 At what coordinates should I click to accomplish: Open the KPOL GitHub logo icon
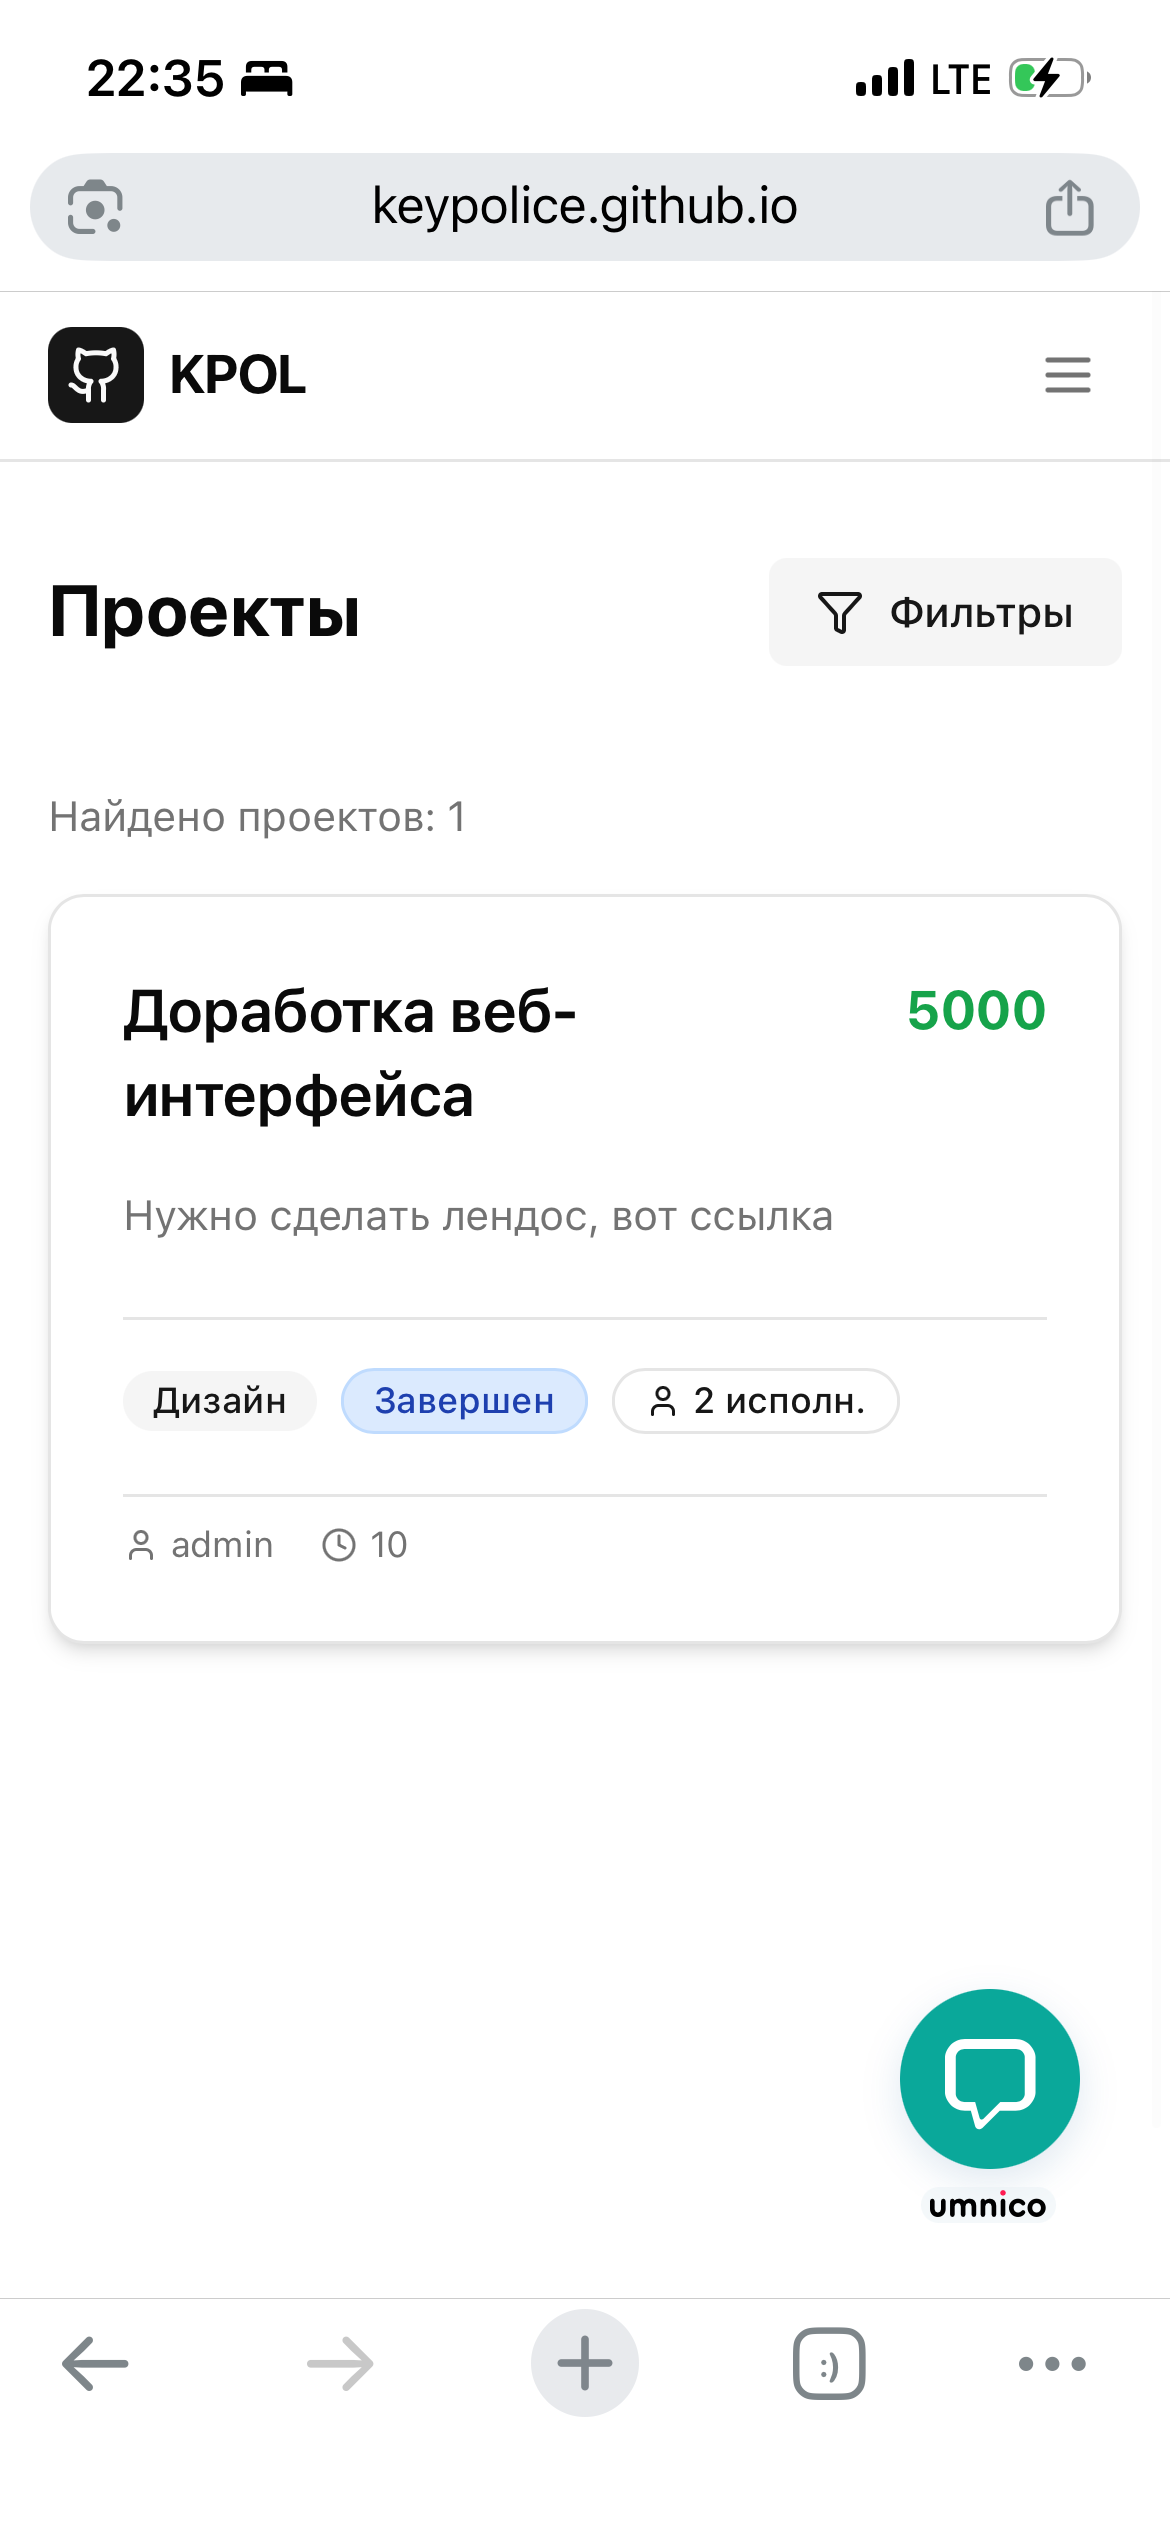[96, 376]
